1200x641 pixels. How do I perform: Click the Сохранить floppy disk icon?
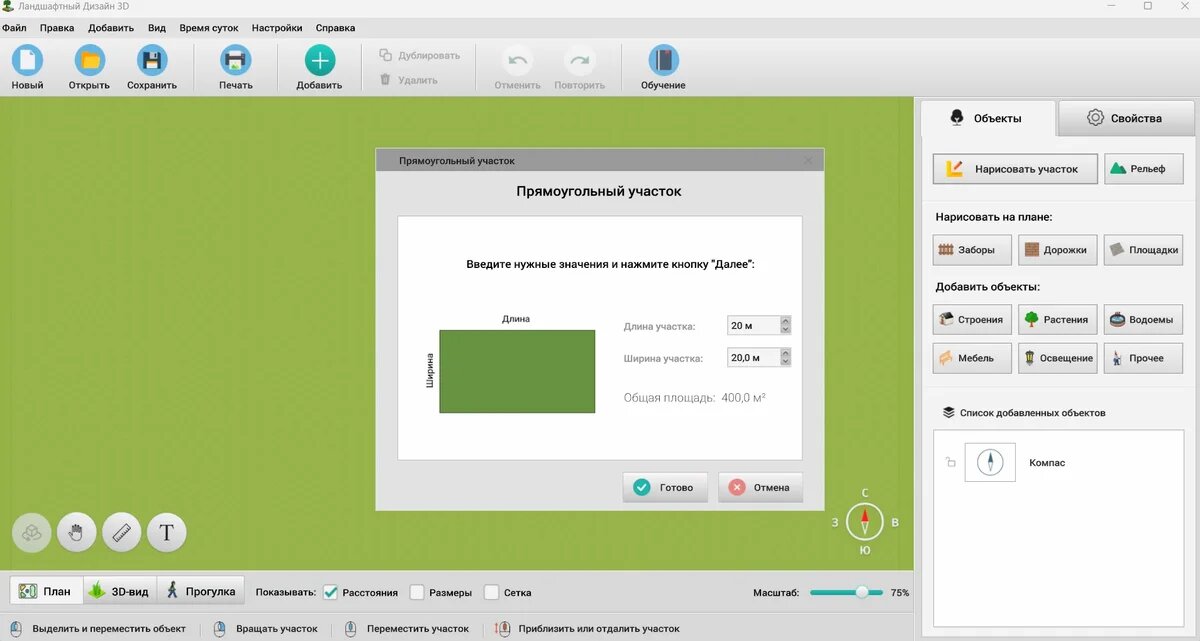coord(152,61)
